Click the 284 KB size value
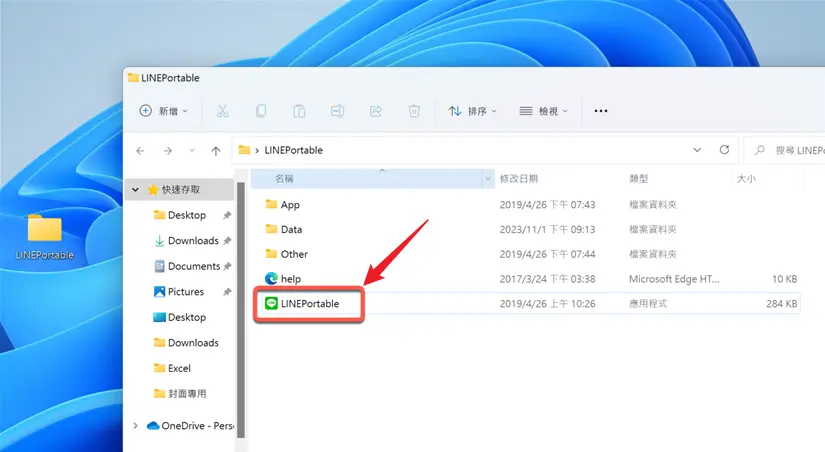This screenshot has width=825, height=452. pos(781,304)
